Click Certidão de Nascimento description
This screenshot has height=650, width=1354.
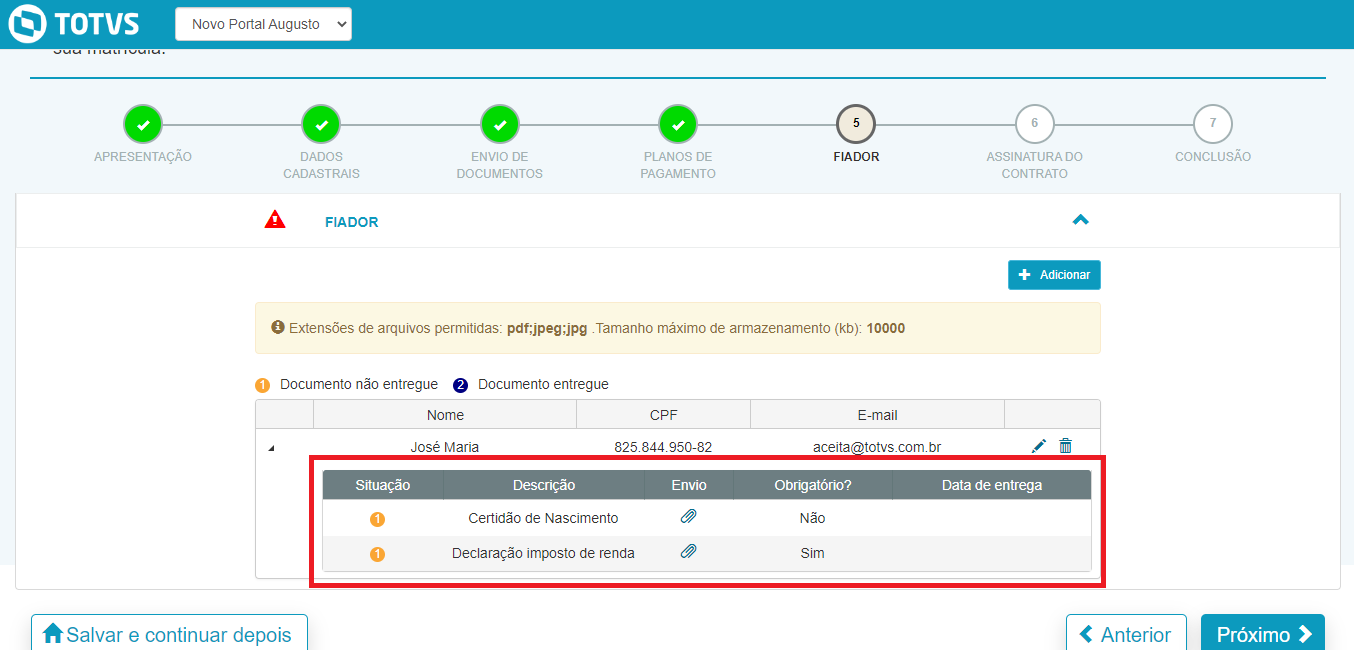[x=543, y=518]
